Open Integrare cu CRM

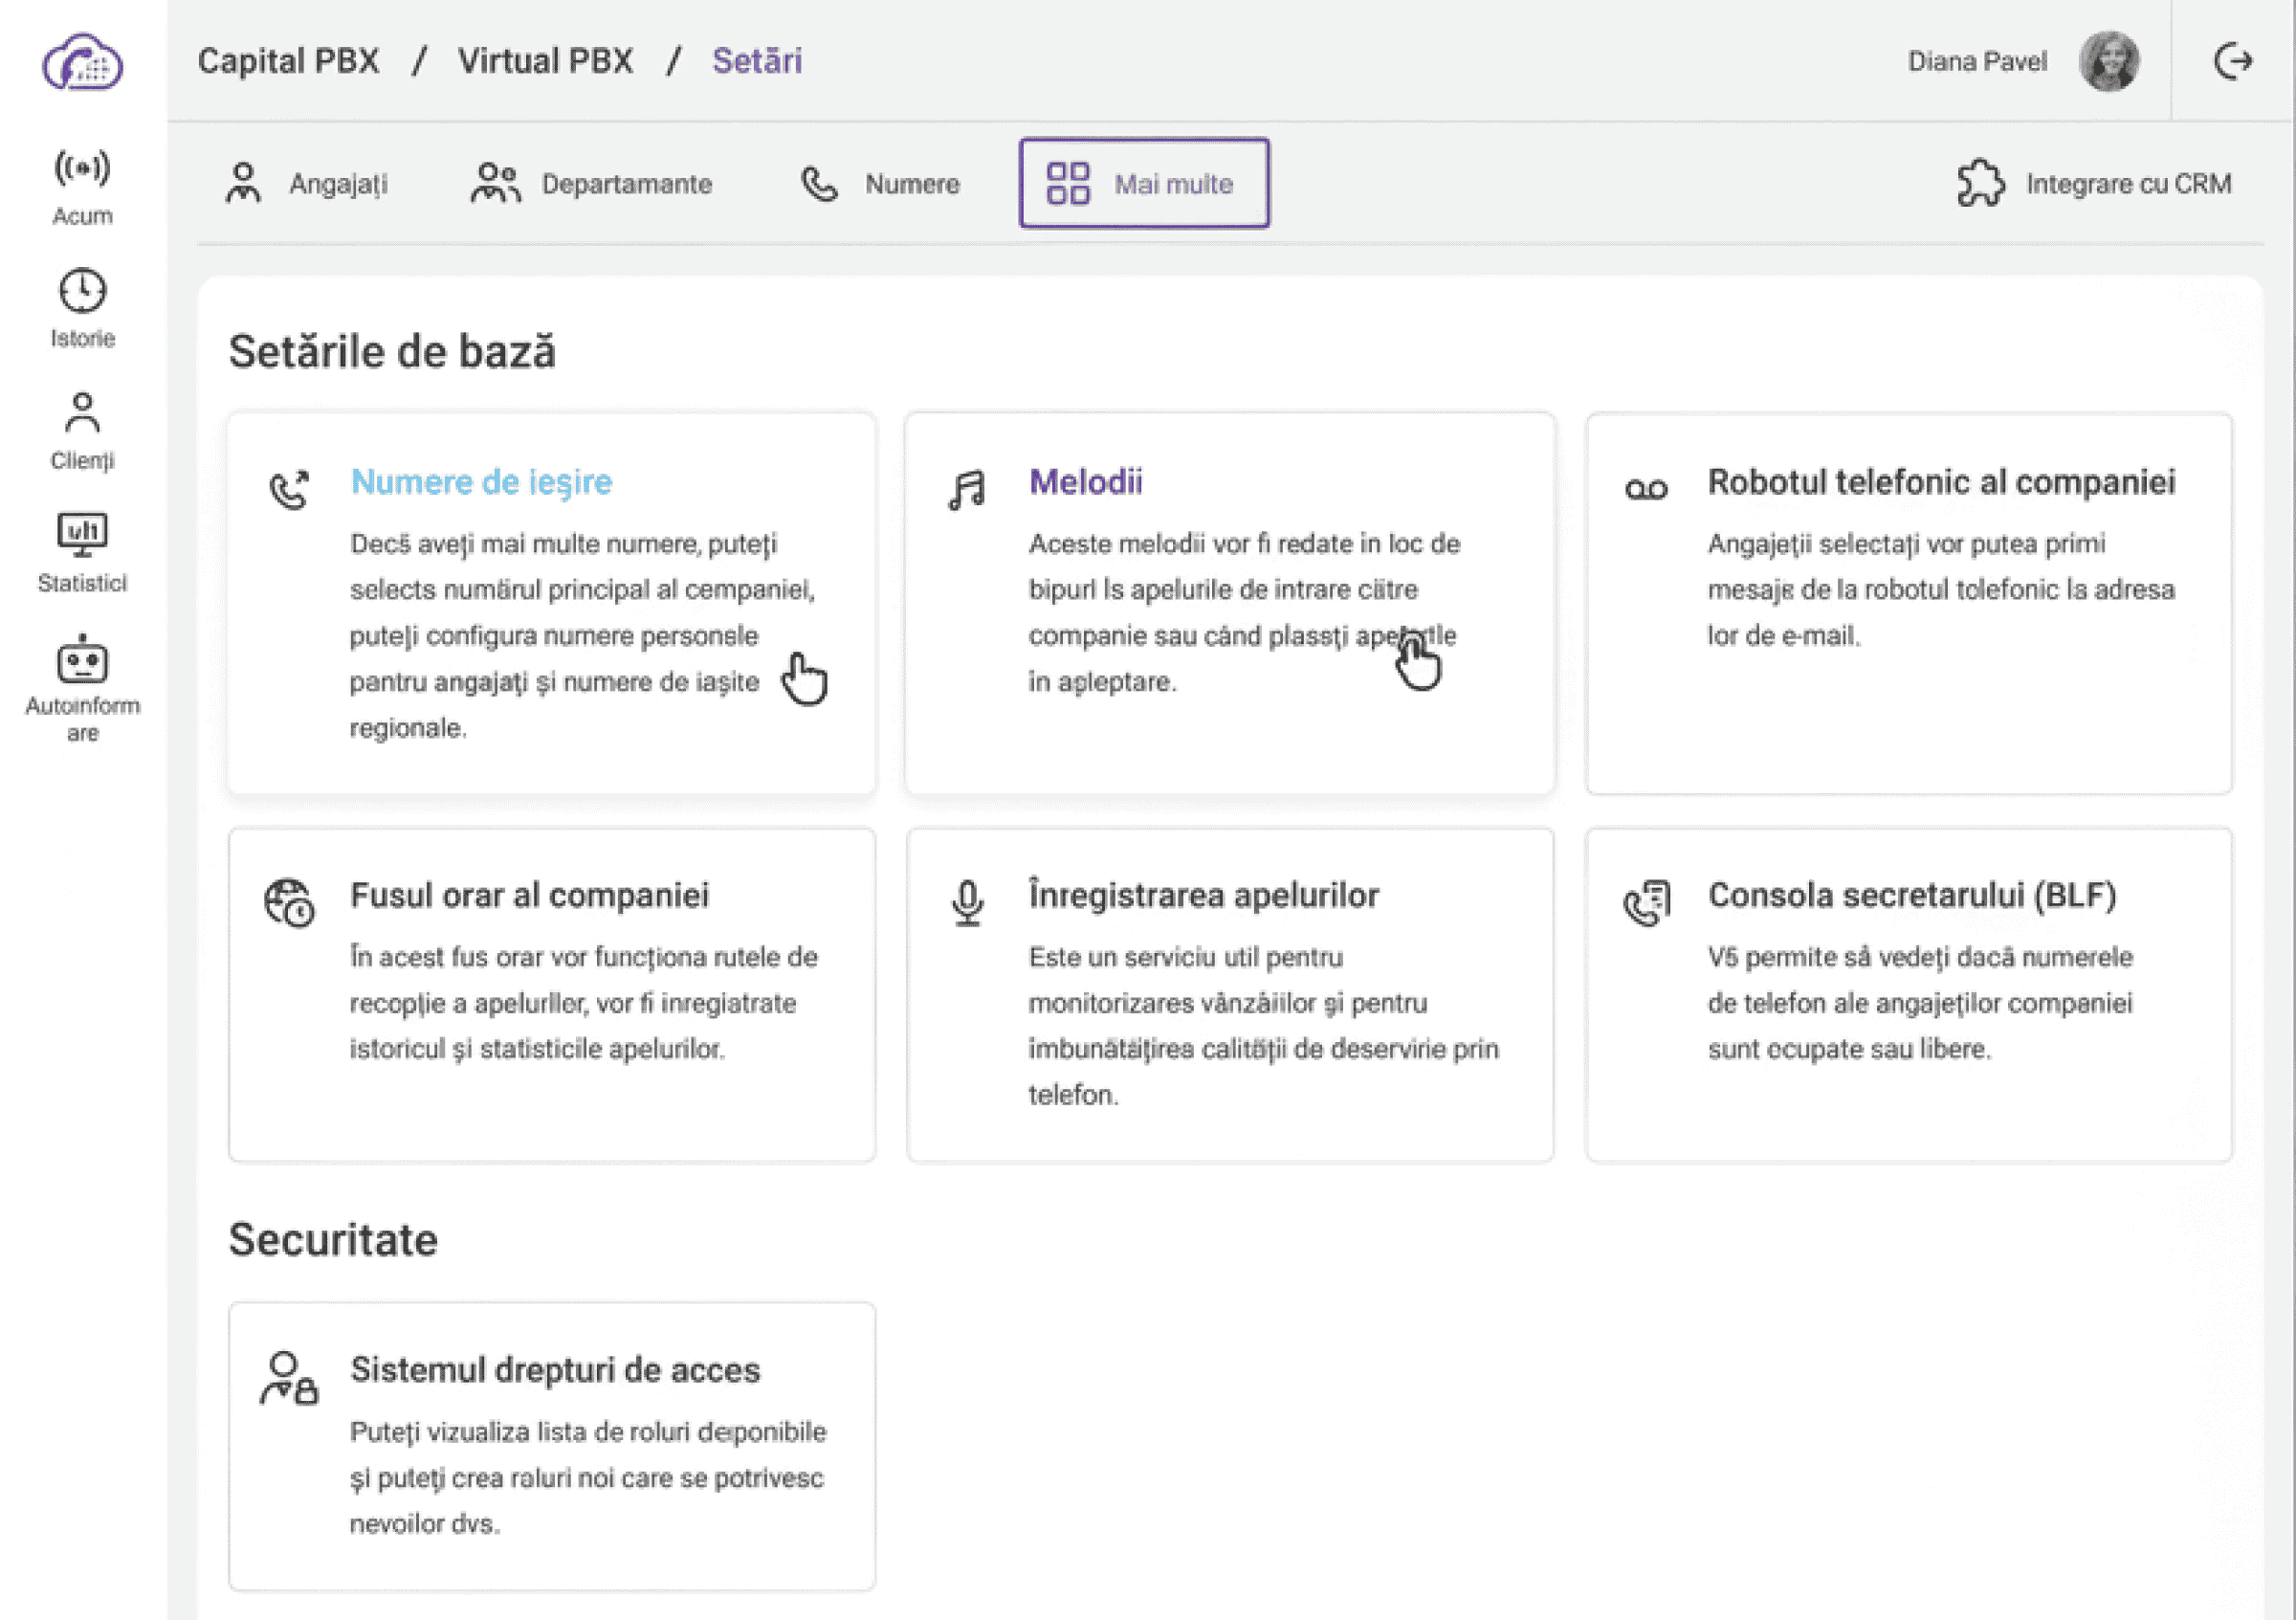2094,184
